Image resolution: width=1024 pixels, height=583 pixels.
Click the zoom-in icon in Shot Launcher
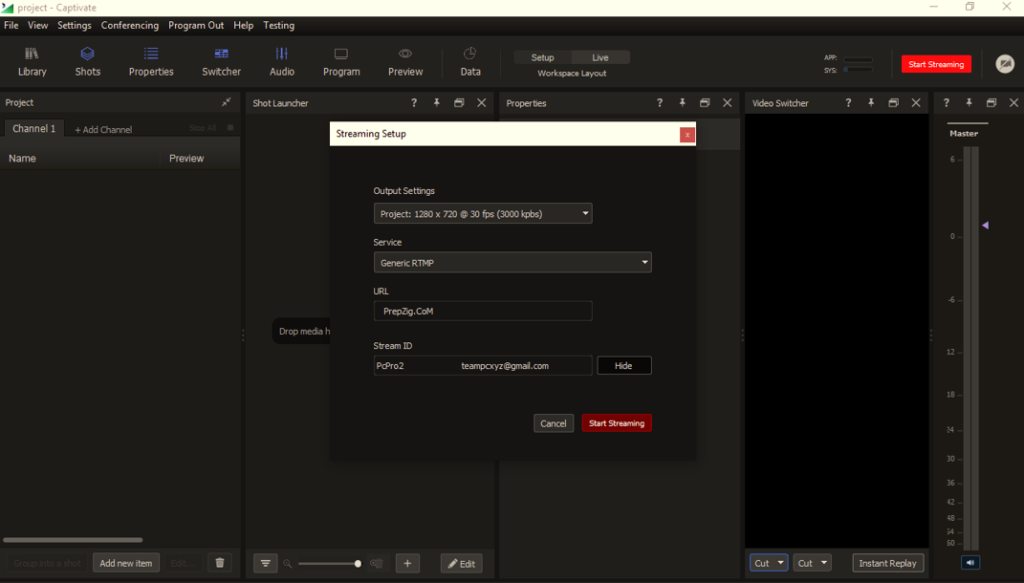point(376,563)
